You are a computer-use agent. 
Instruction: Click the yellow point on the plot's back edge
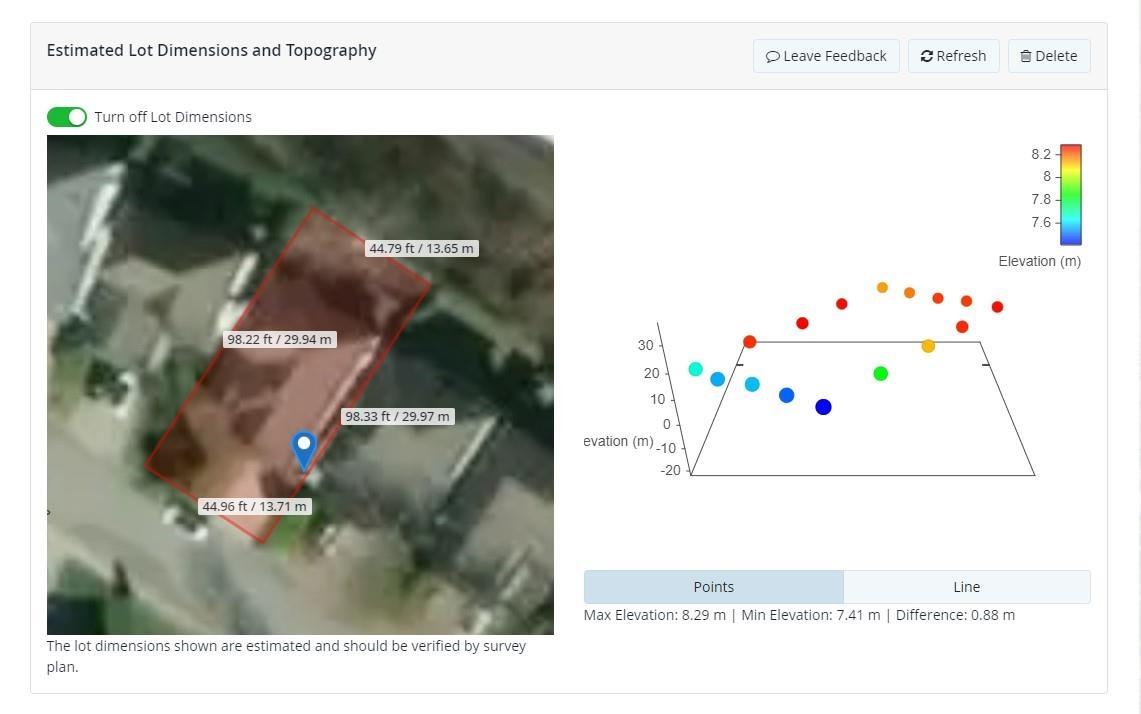(928, 346)
